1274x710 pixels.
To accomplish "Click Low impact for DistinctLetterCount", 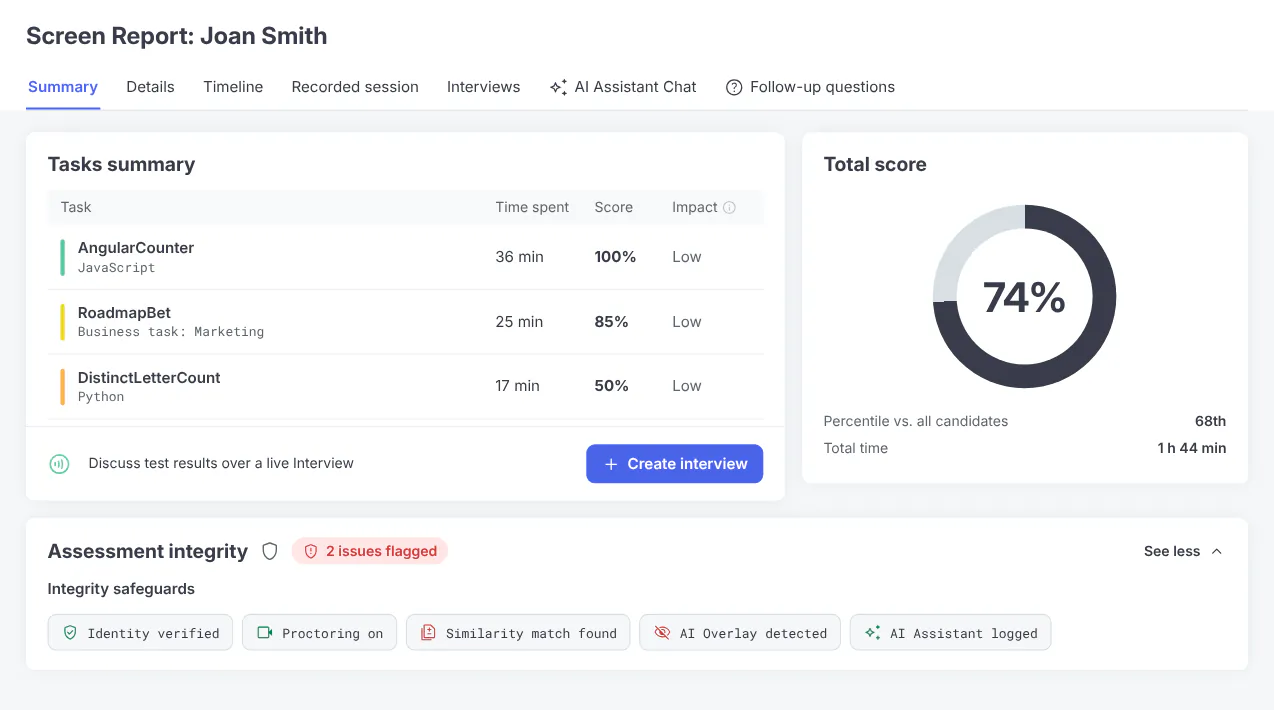I will 687,386.
